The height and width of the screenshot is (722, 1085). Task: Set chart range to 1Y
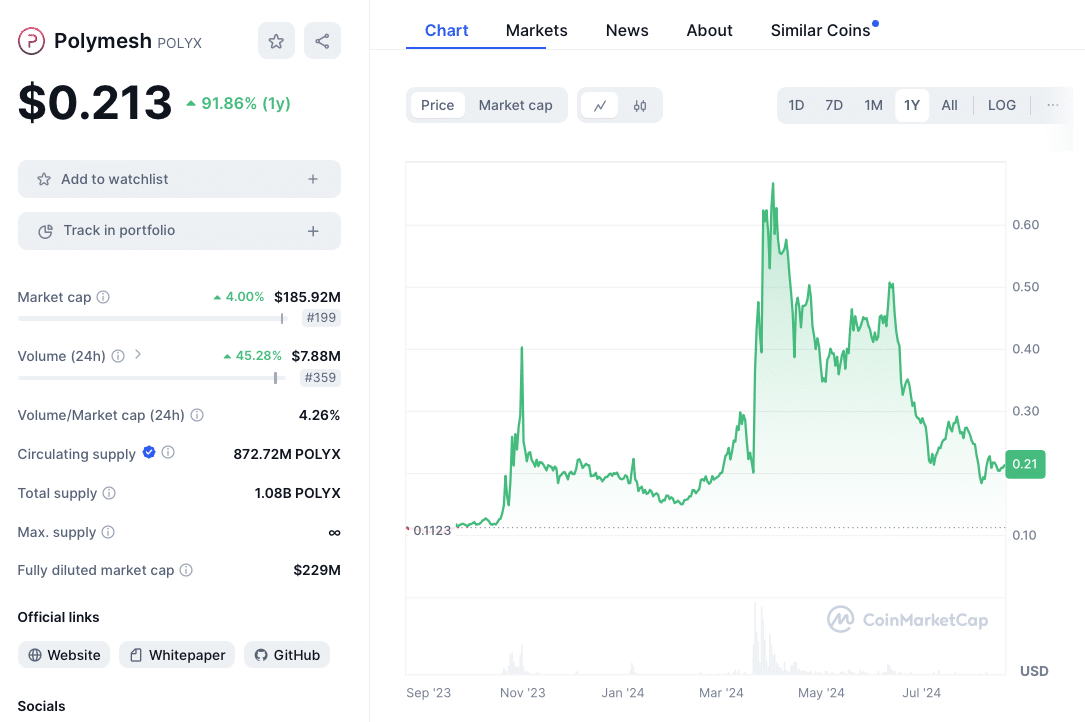pos(912,105)
